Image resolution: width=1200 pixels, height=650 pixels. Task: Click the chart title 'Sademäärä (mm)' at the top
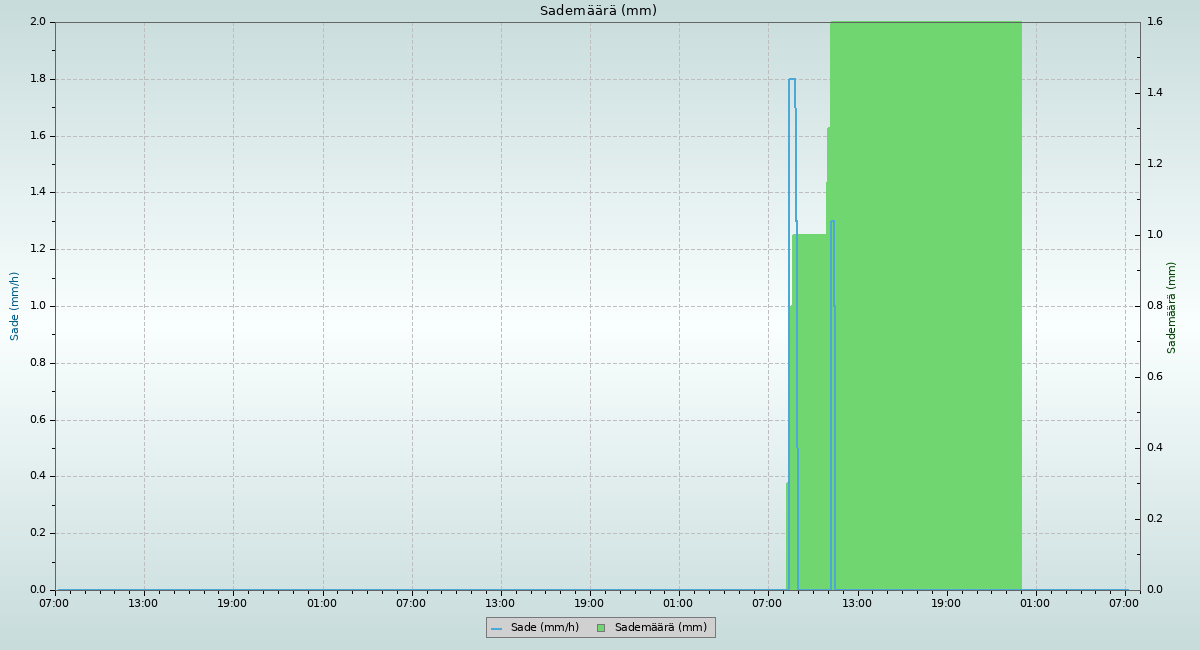point(598,11)
